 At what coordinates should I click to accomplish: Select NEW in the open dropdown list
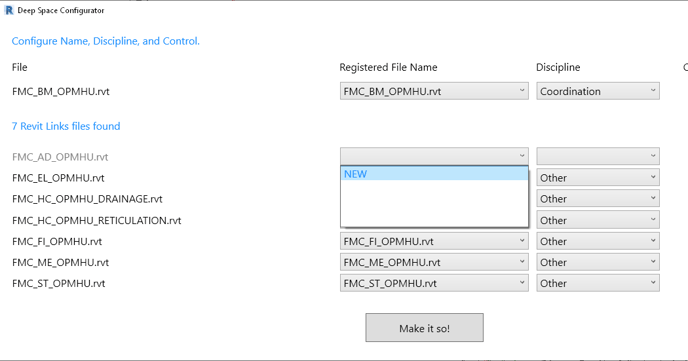click(x=434, y=174)
